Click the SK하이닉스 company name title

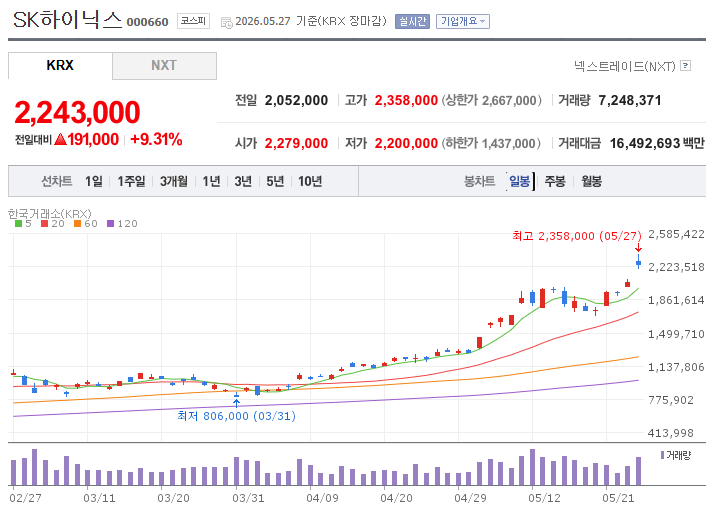tap(68, 20)
